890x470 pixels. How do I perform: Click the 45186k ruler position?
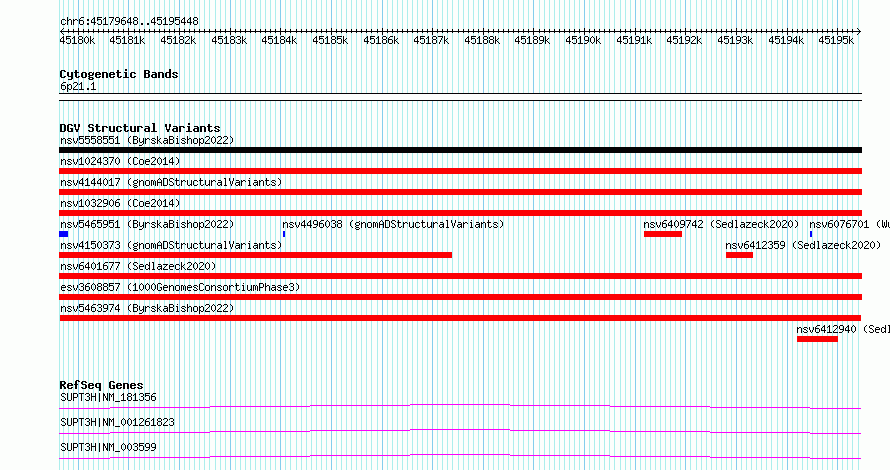click(x=381, y=40)
